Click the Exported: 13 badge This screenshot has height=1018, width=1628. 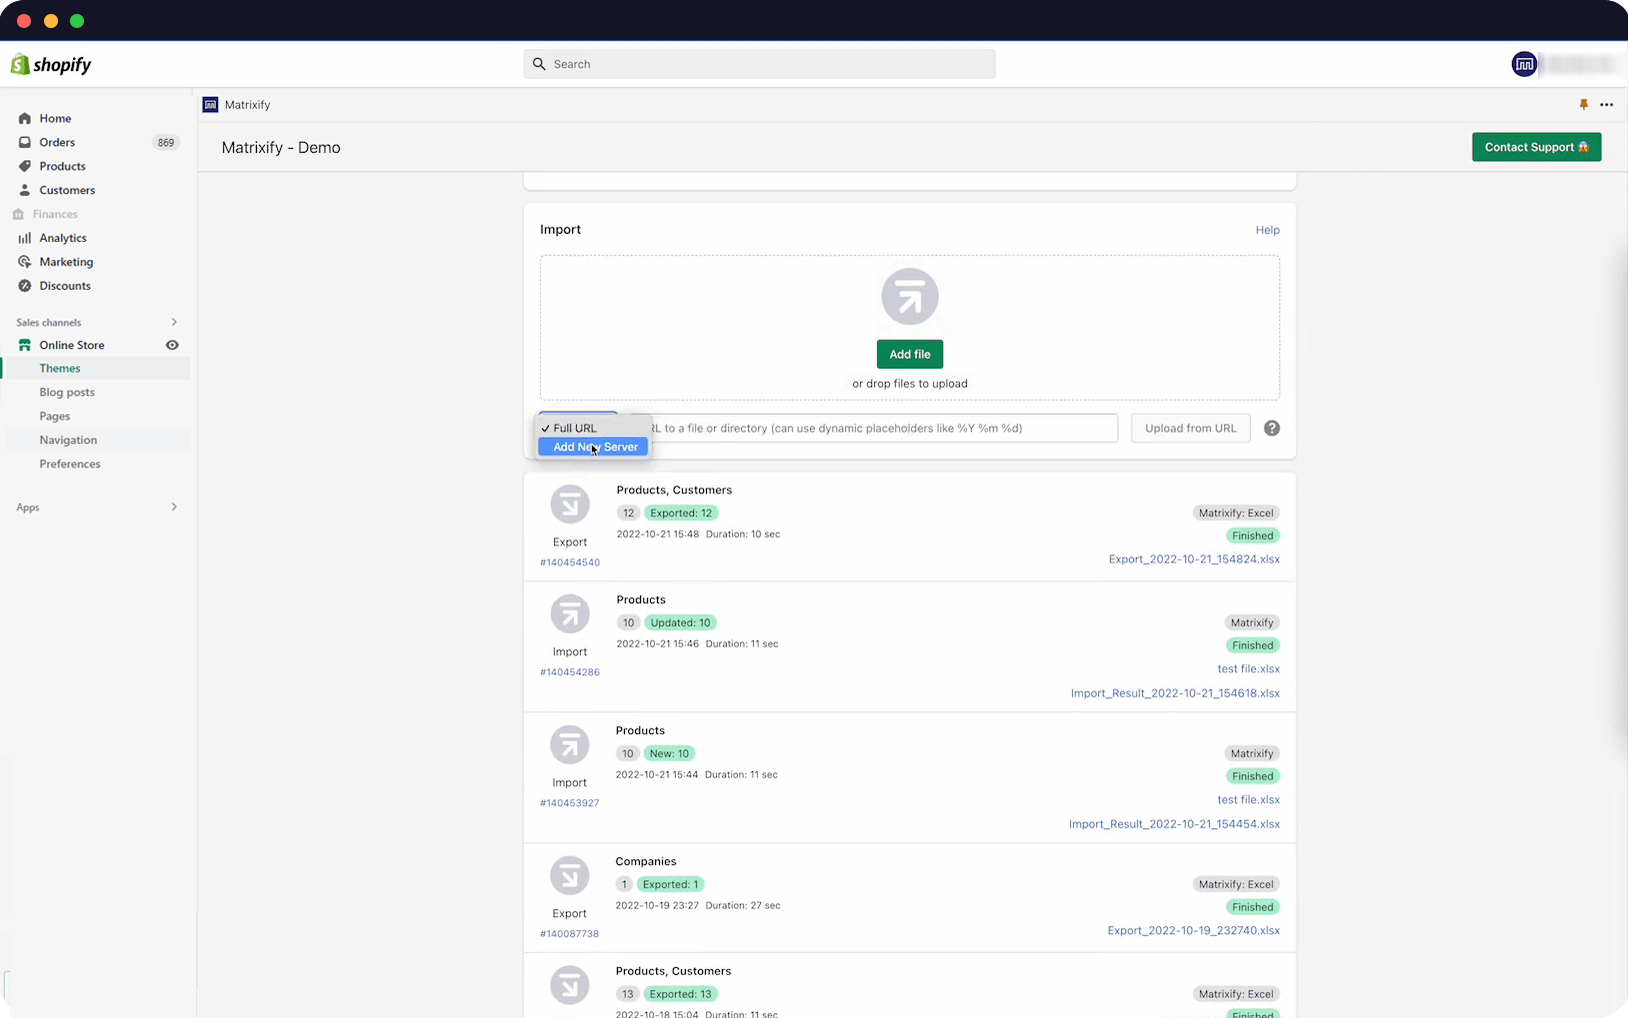click(x=680, y=994)
